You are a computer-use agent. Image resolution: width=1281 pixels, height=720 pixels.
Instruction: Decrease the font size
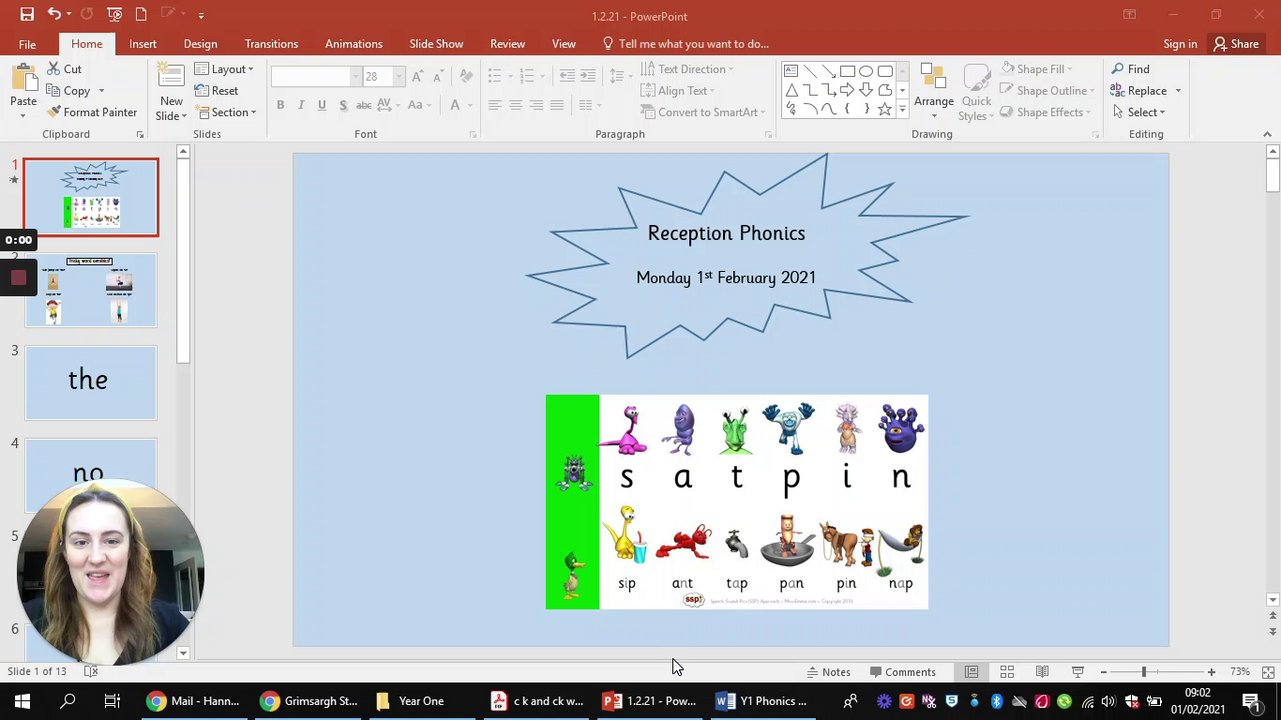pyautogui.click(x=440, y=77)
